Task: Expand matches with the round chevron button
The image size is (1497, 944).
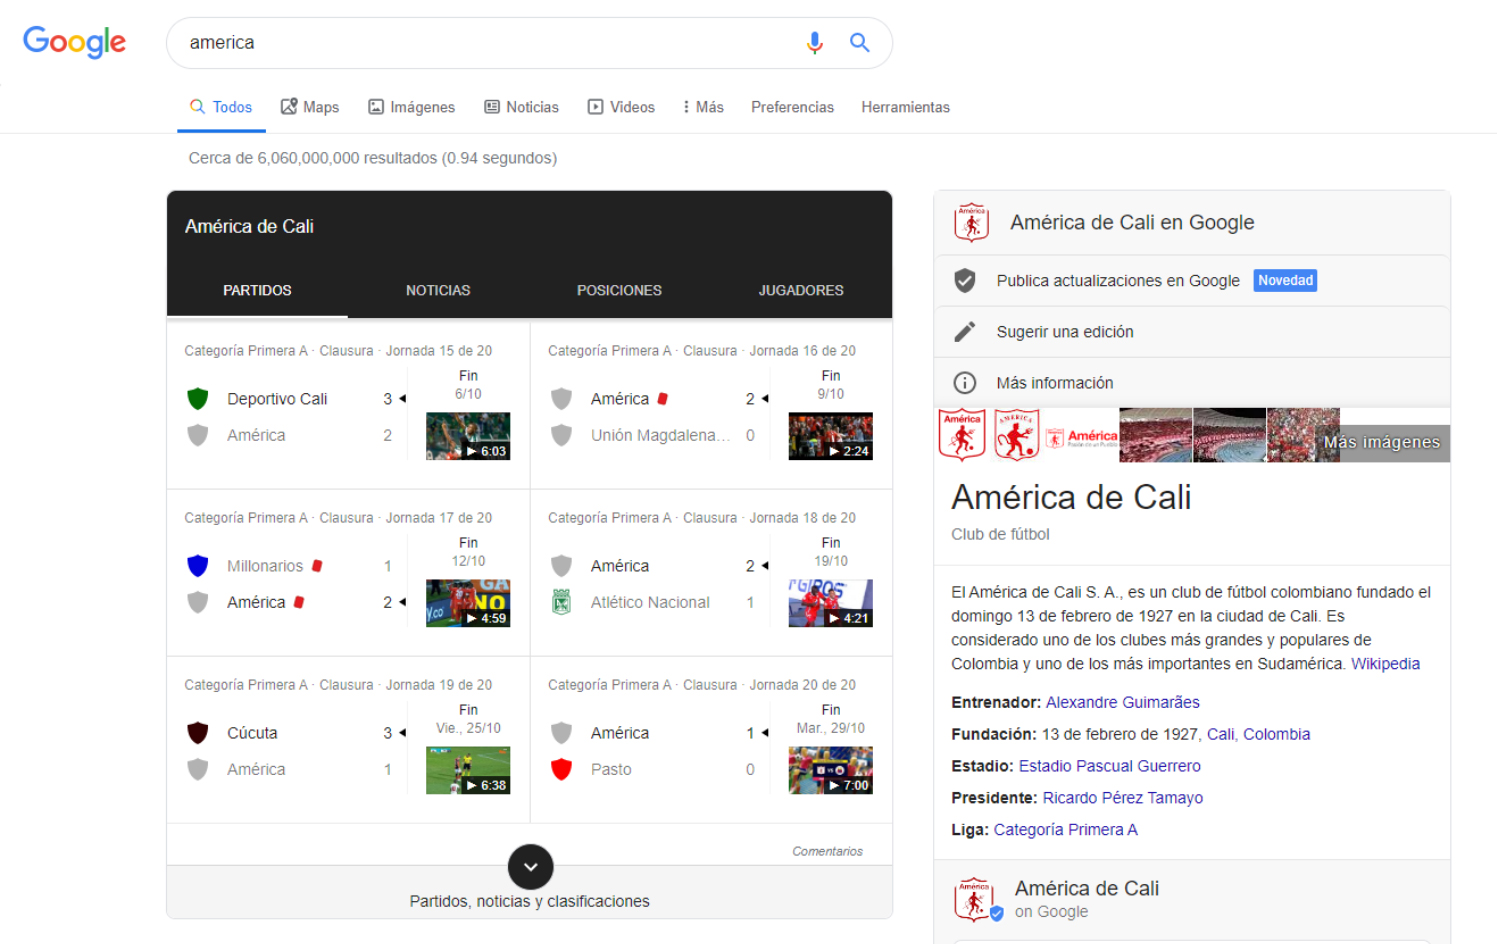Action: click(531, 867)
